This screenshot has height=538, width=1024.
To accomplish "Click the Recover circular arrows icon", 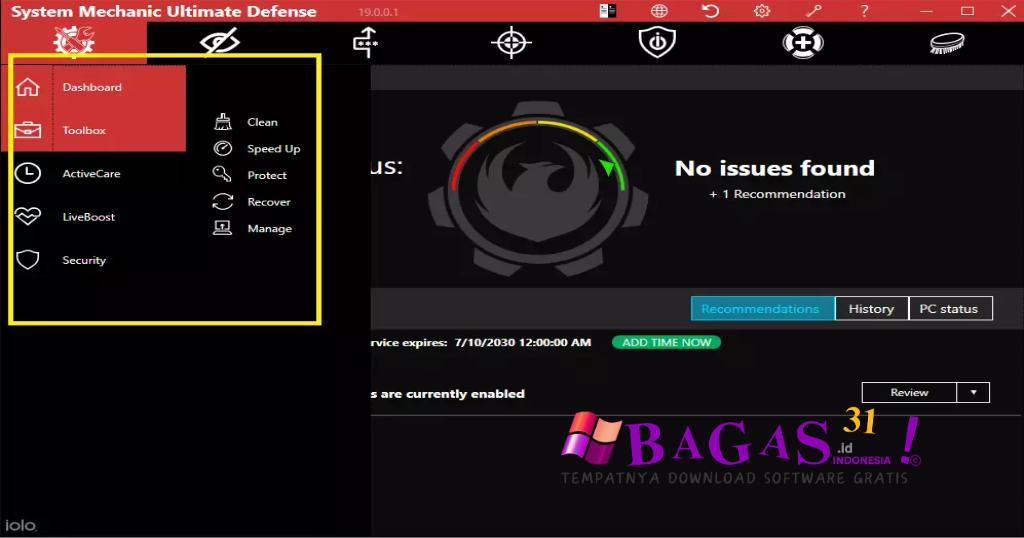I will pos(223,202).
